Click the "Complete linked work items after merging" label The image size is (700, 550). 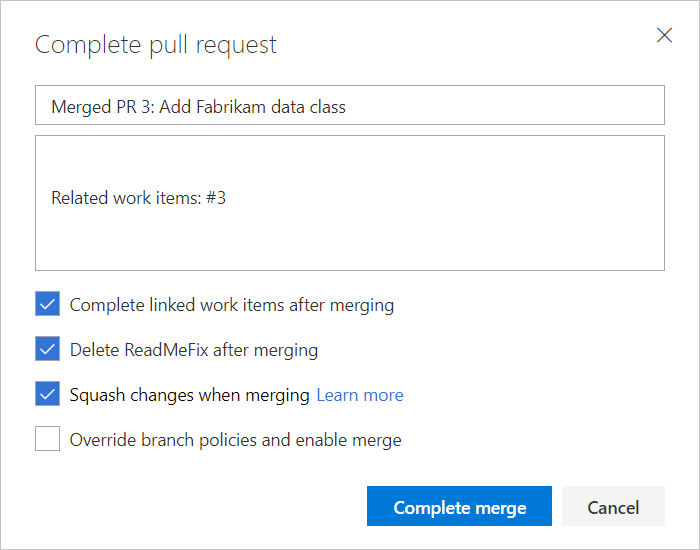tap(231, 305)
